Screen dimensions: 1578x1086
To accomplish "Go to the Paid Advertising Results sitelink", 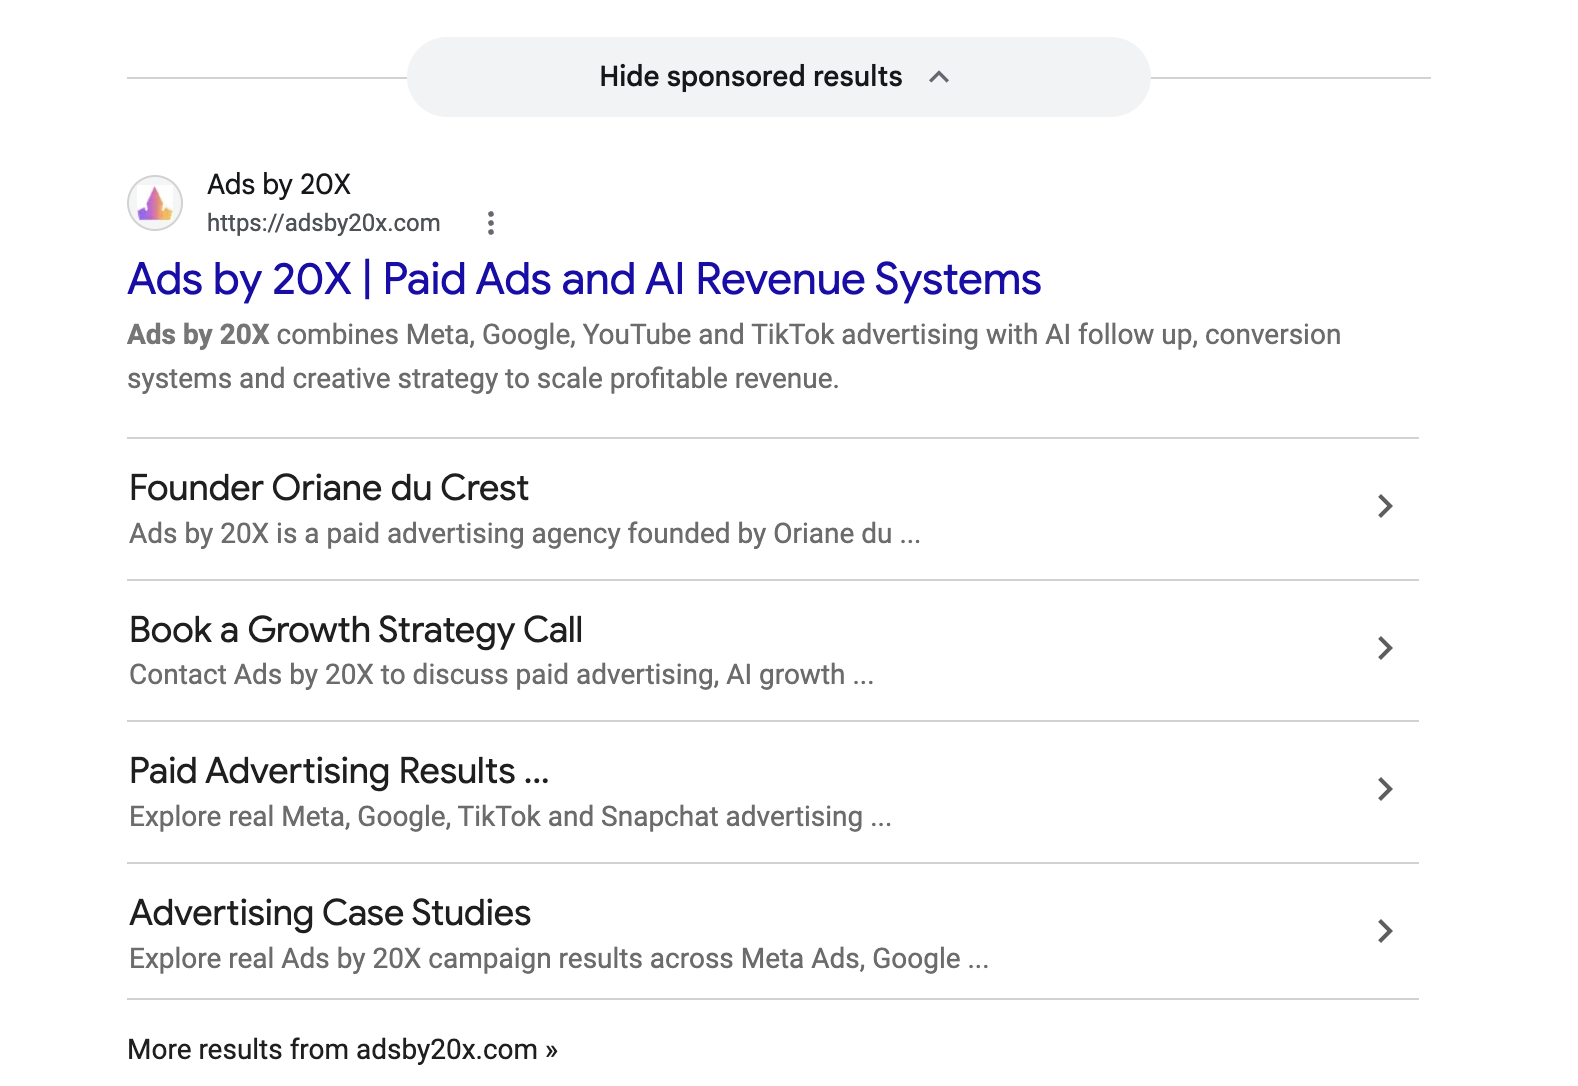I will click(x=340, y=771).
